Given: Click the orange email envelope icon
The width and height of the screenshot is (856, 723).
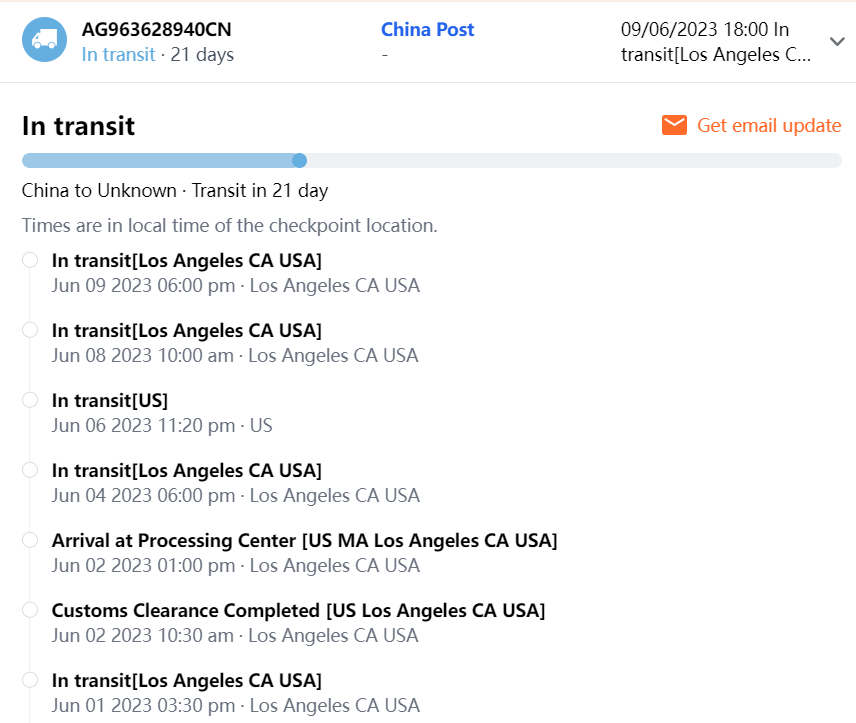Looking at the screenshot, I should (x=674, y=125).
